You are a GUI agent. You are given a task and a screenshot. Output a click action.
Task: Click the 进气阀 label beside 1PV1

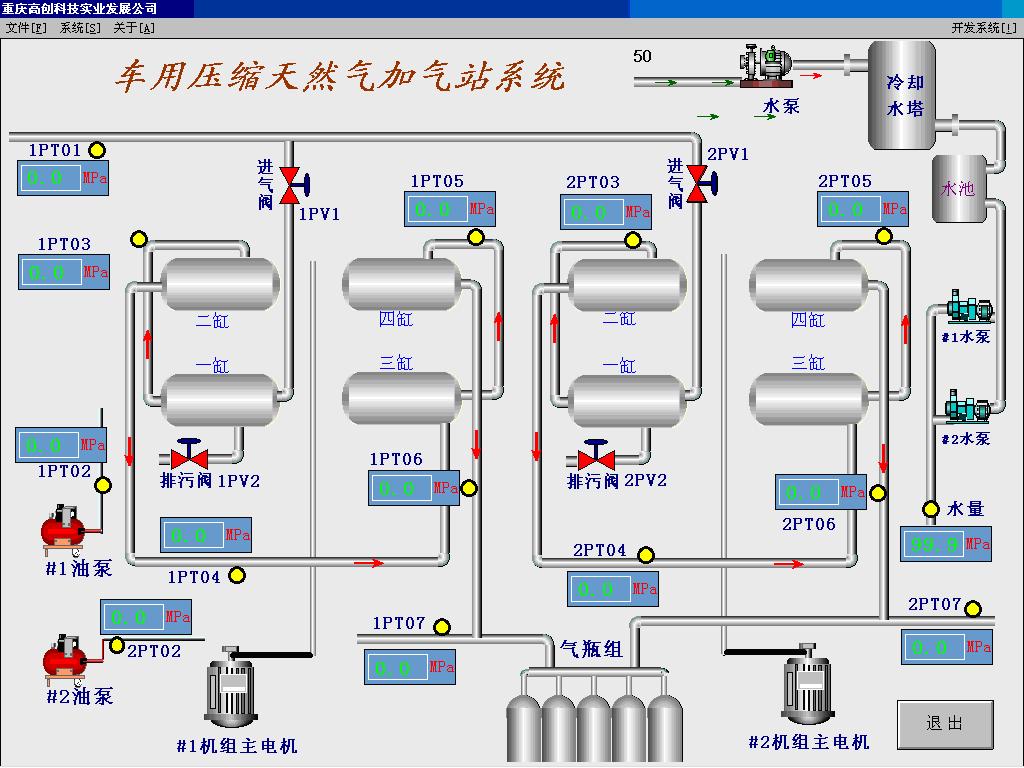[265, 185]
